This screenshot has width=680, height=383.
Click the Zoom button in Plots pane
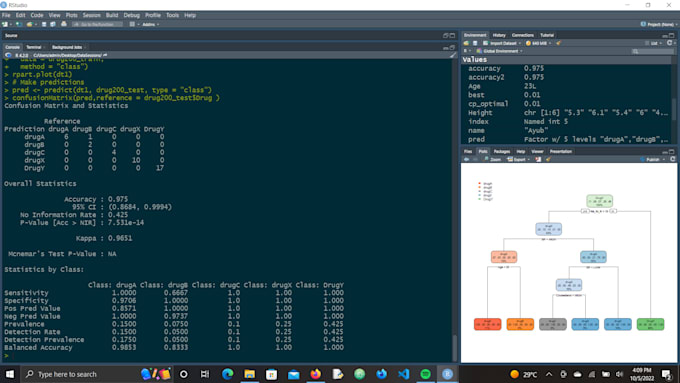492,159
